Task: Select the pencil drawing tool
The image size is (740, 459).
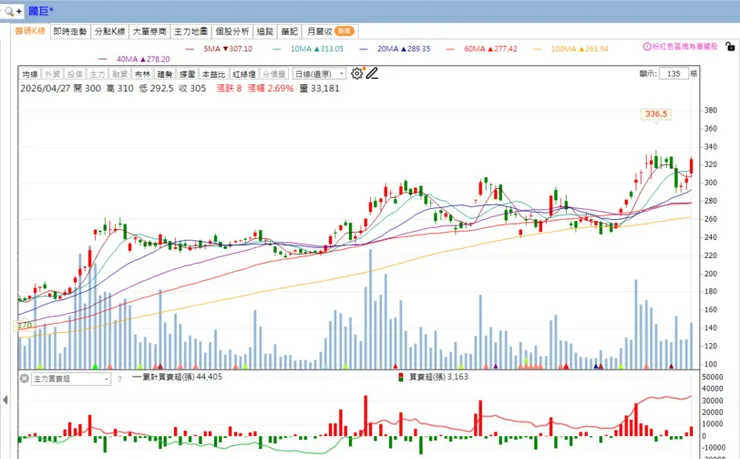Action: pos(372,74)
